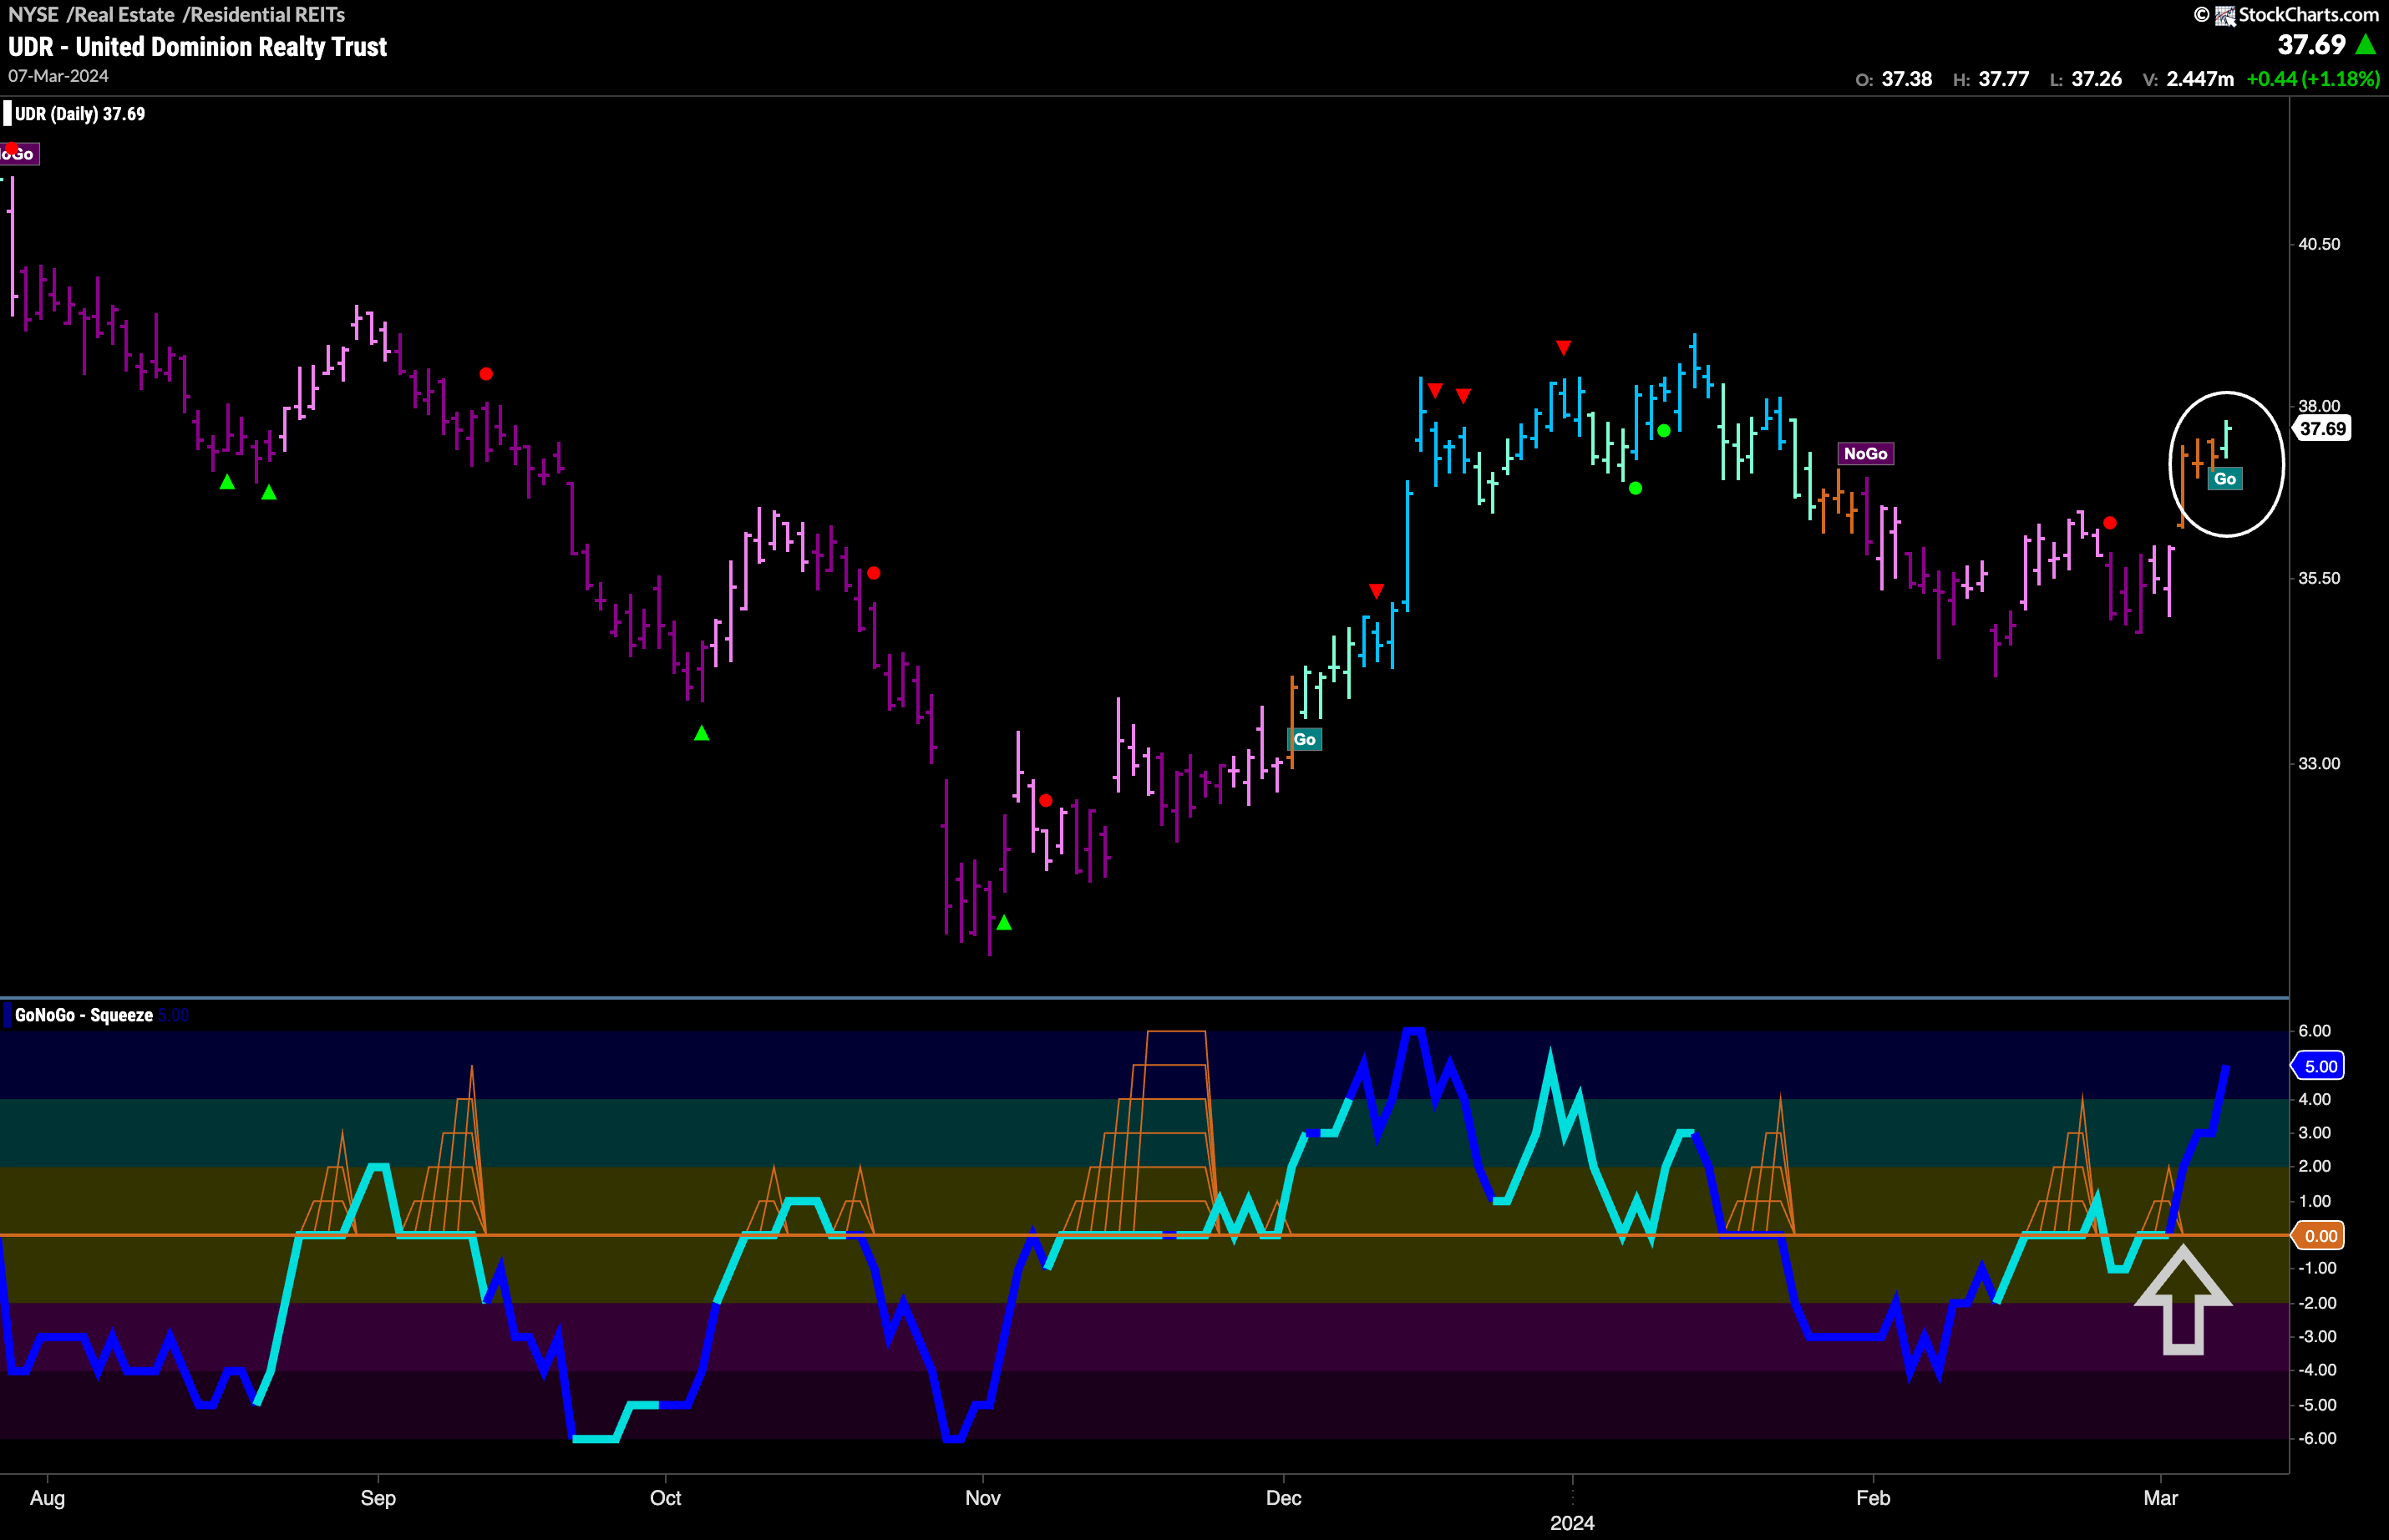Screen dimensions: 2389x1540
Task: Click the green up-arrow beside price 37.69
Action: pyautogui.click(x=2366, y=44)
